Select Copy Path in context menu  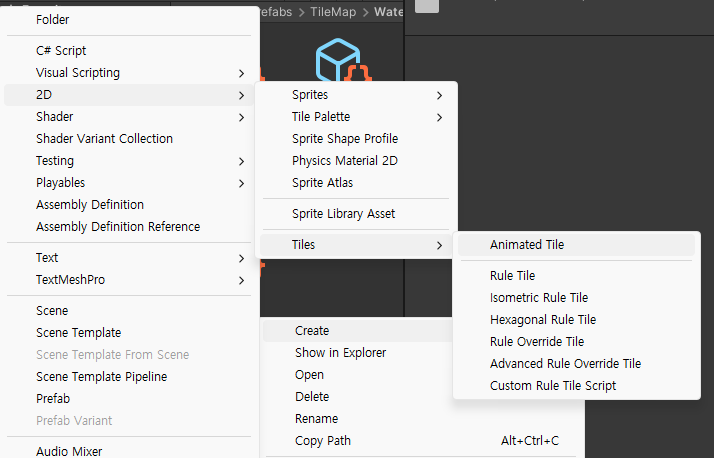pyautogui.click(x=423, y=441)
